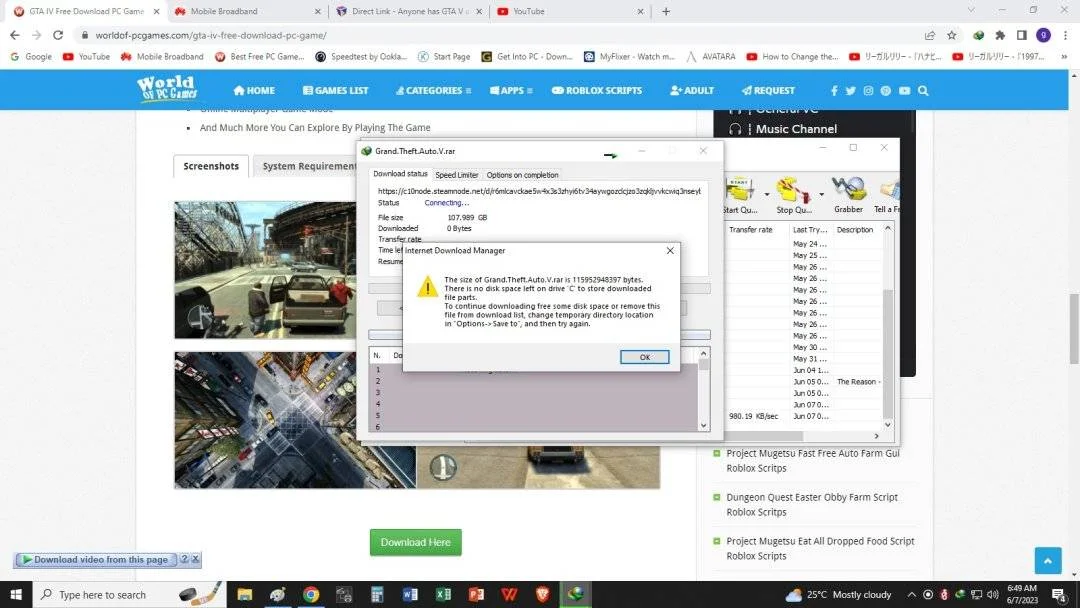Screen dimensions: 1080x608
Task: Click the Pinterest icon in header
Action: click(886, 91)
